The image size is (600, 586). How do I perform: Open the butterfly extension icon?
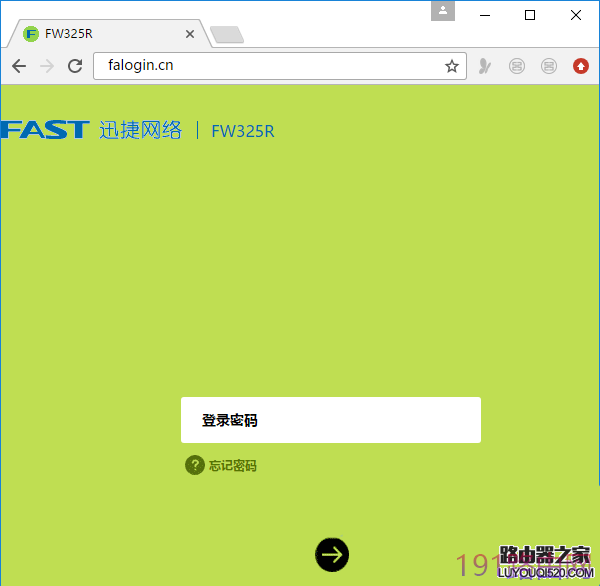tap(484, 66)
